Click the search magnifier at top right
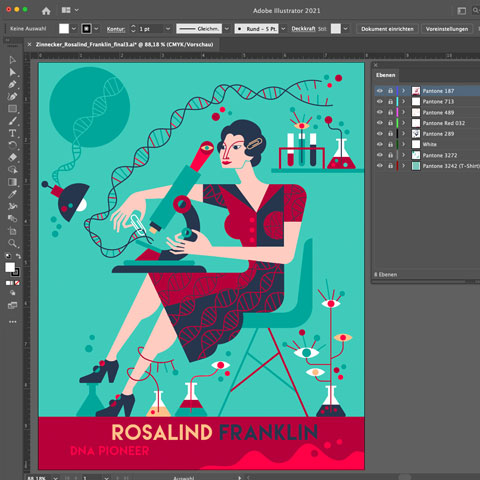The height and width of the screenshot is (480, 480). pyautogui.click(x=476, y=11)
